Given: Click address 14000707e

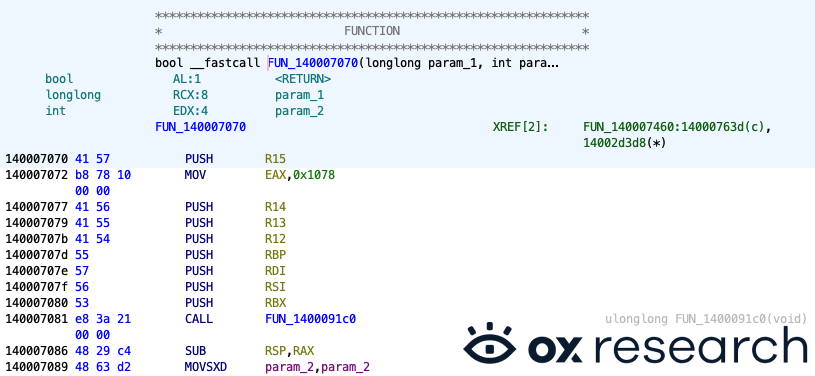Looking at the screenshot, I should coord(37,270).
